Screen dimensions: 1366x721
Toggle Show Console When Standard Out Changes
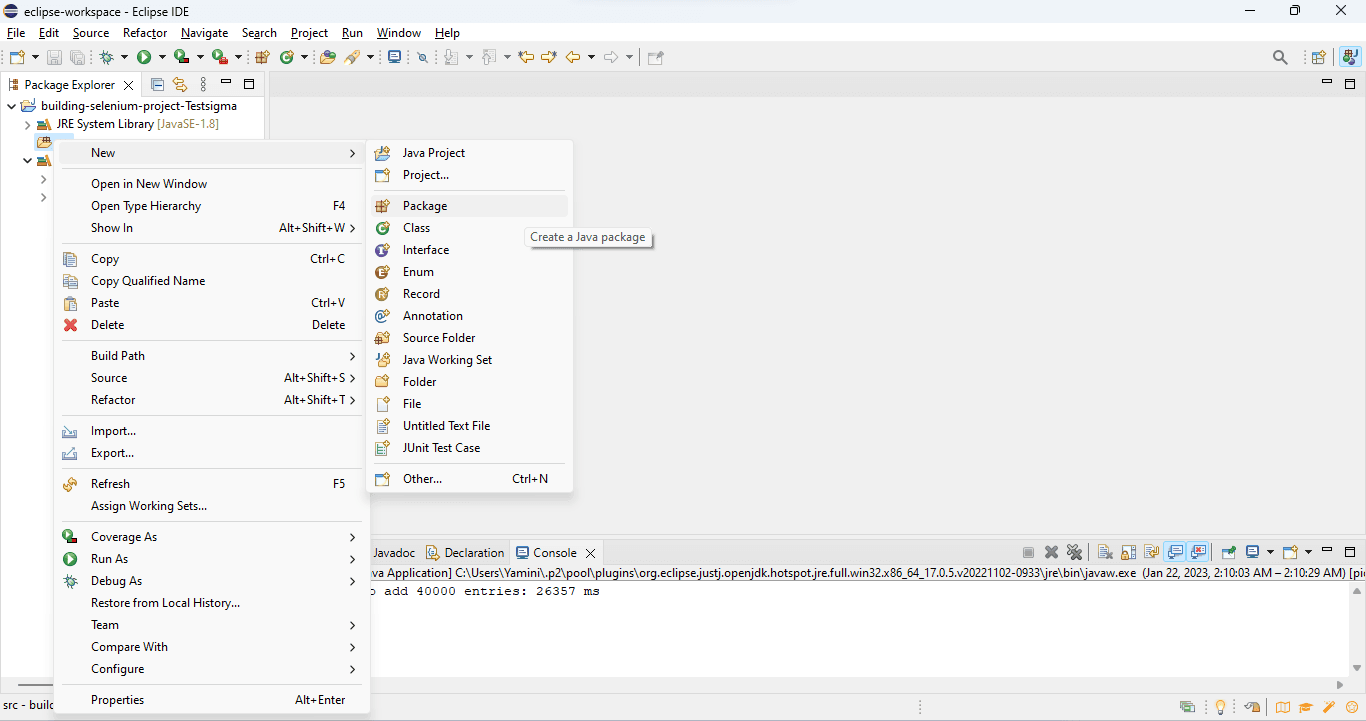point(1175,552)
